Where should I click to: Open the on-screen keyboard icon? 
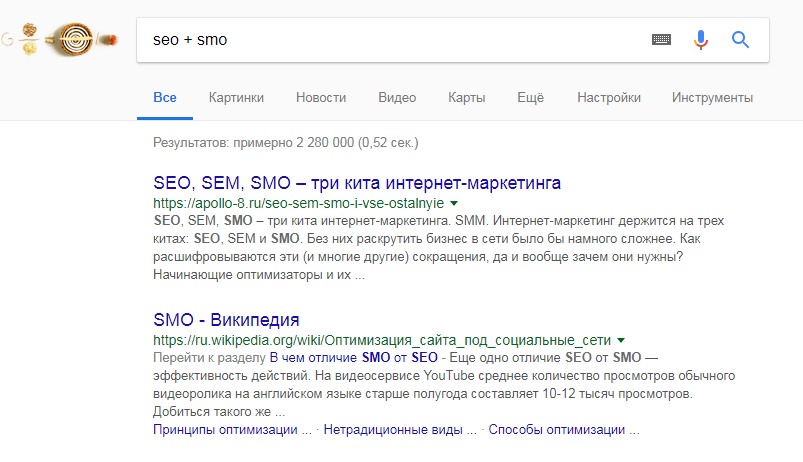(x=661, y=40)
